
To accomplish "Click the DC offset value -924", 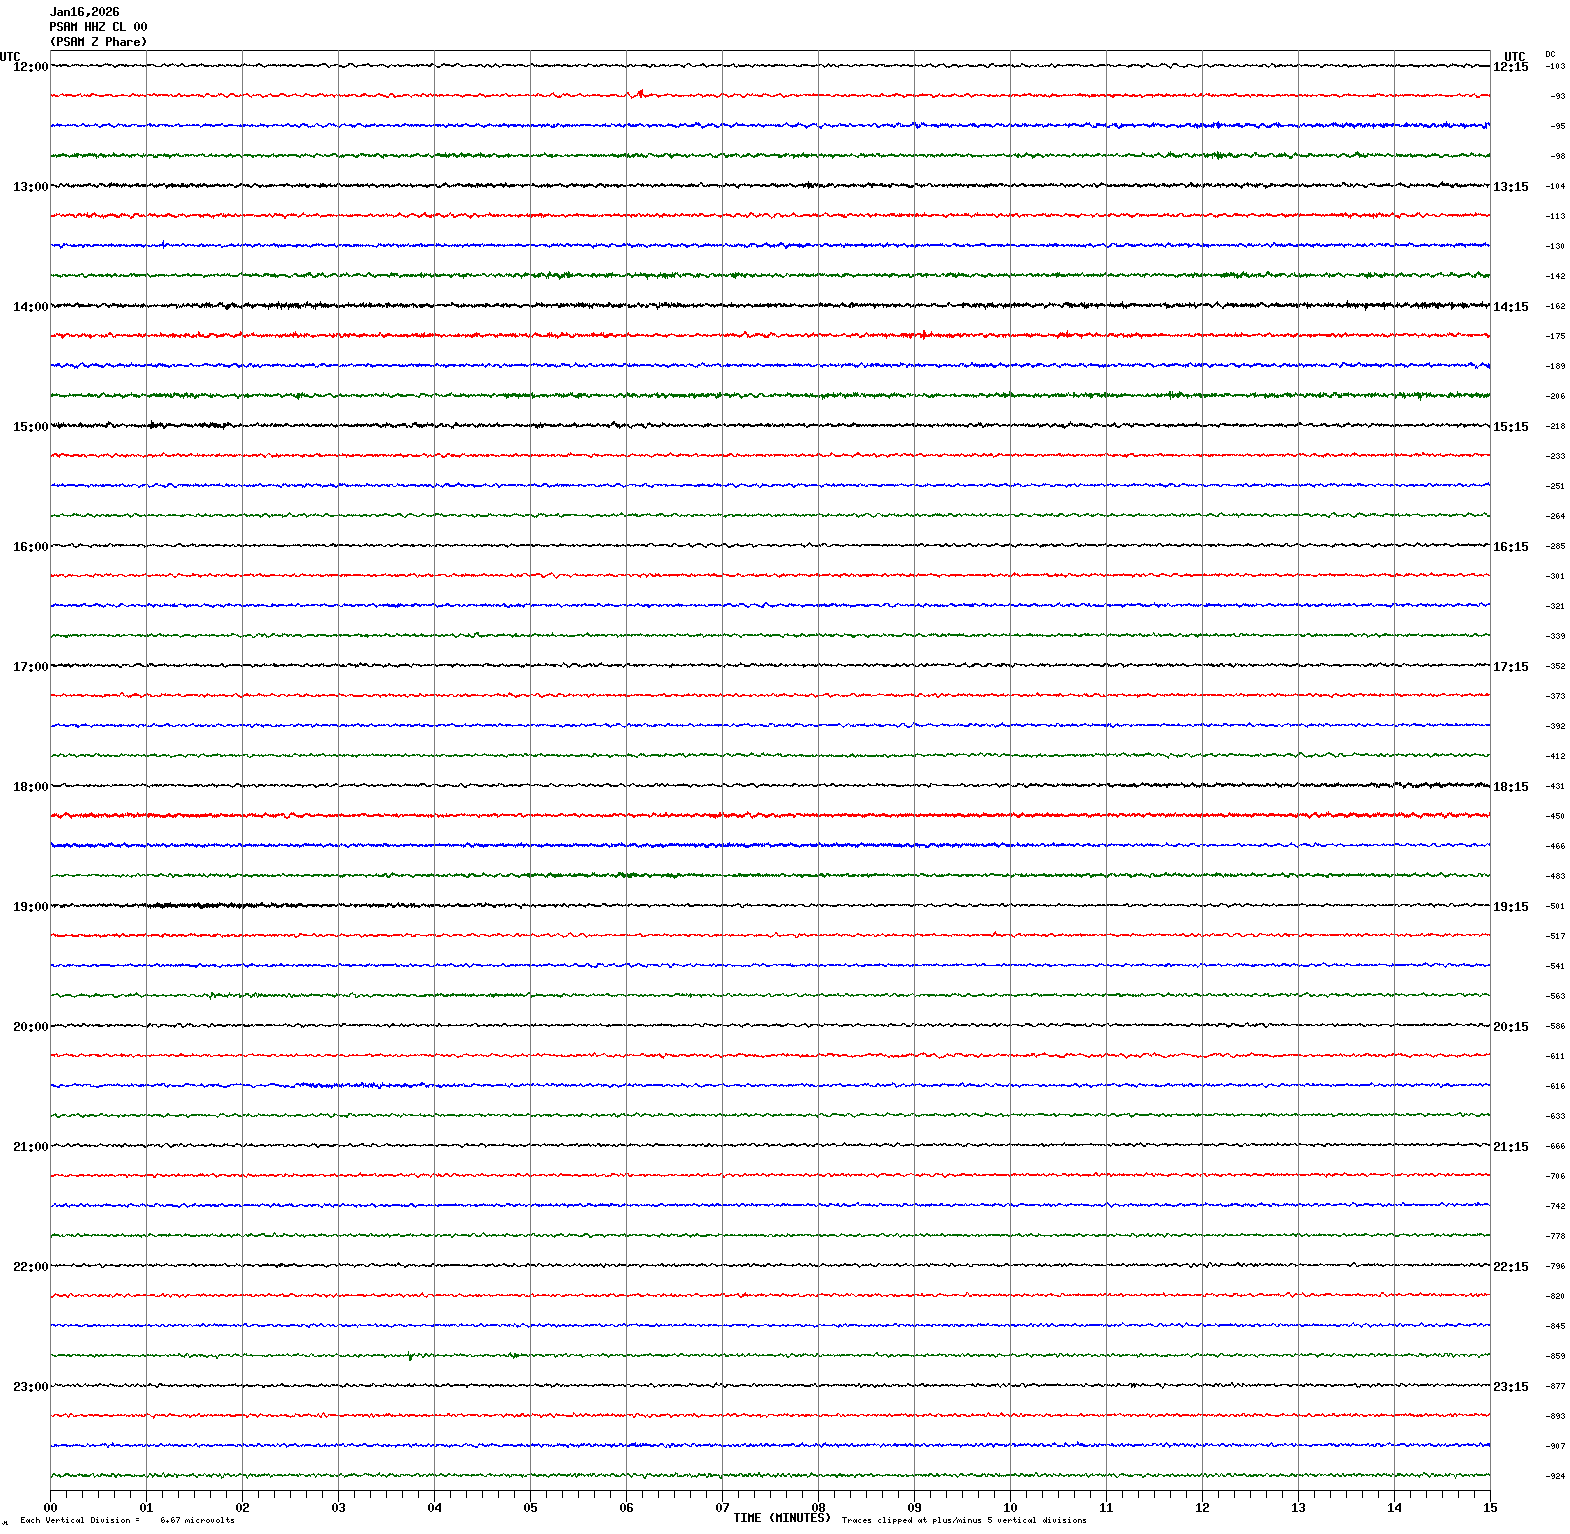I will [x=1555, y=1476].
